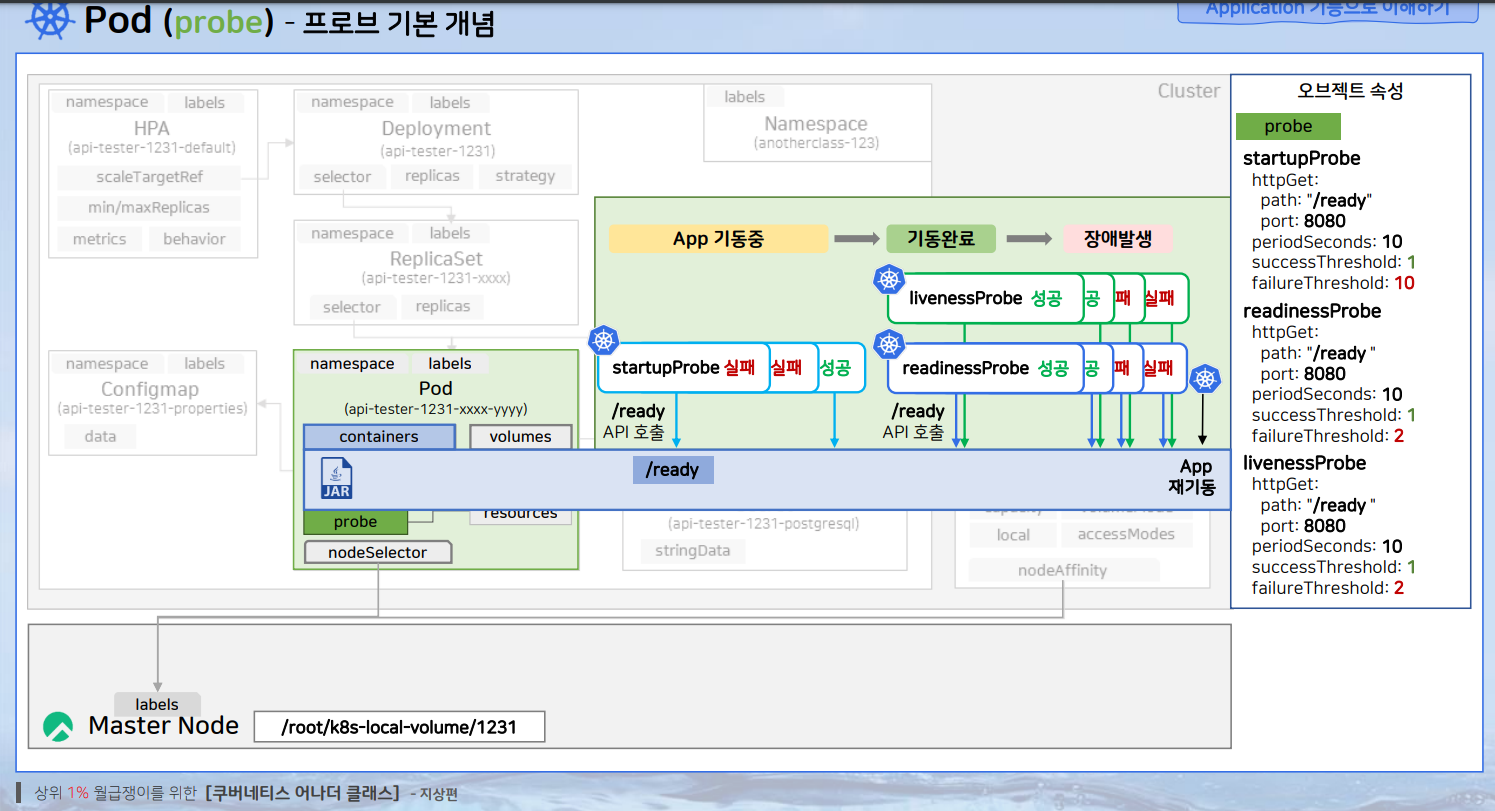Viewport: 1495px width, 811px height.
Task: Click the readinessProbe 성공 card
Action: point(985,368)
